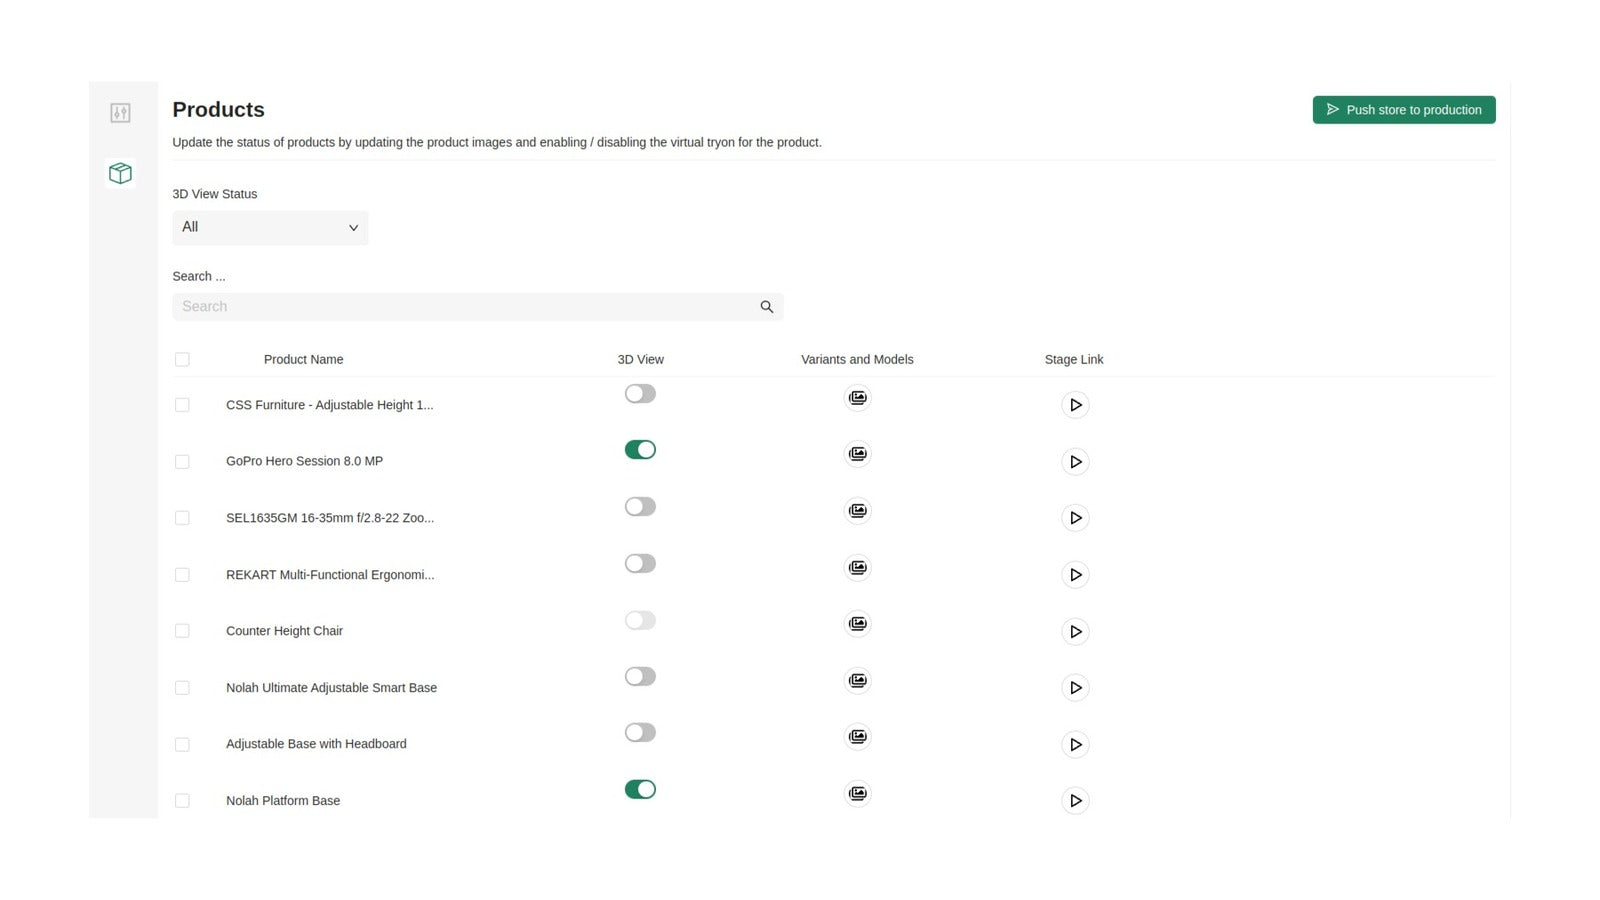The height and width of the screenshot is (900, 1600).
Task: Open the Products box icon in sidebar
Action: [x=120, y=172]
